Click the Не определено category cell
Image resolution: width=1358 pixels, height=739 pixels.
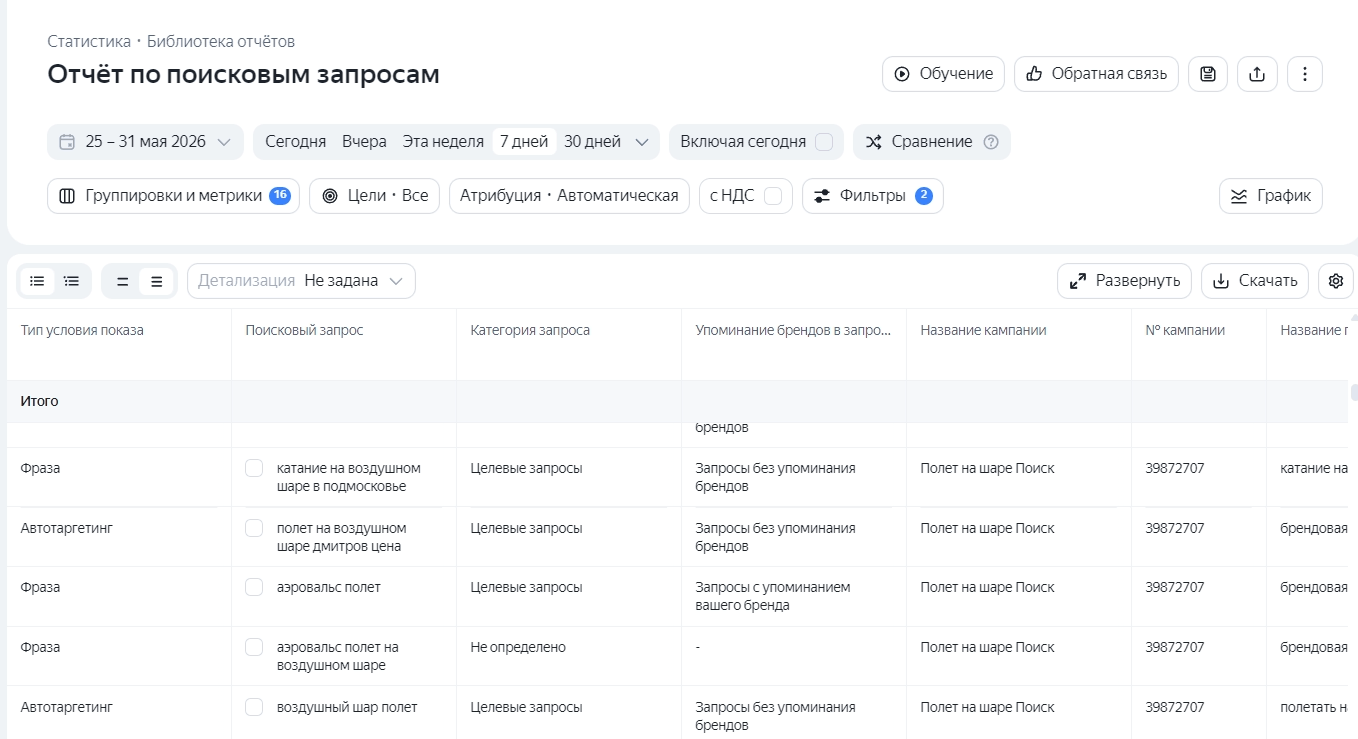[518, 647]
